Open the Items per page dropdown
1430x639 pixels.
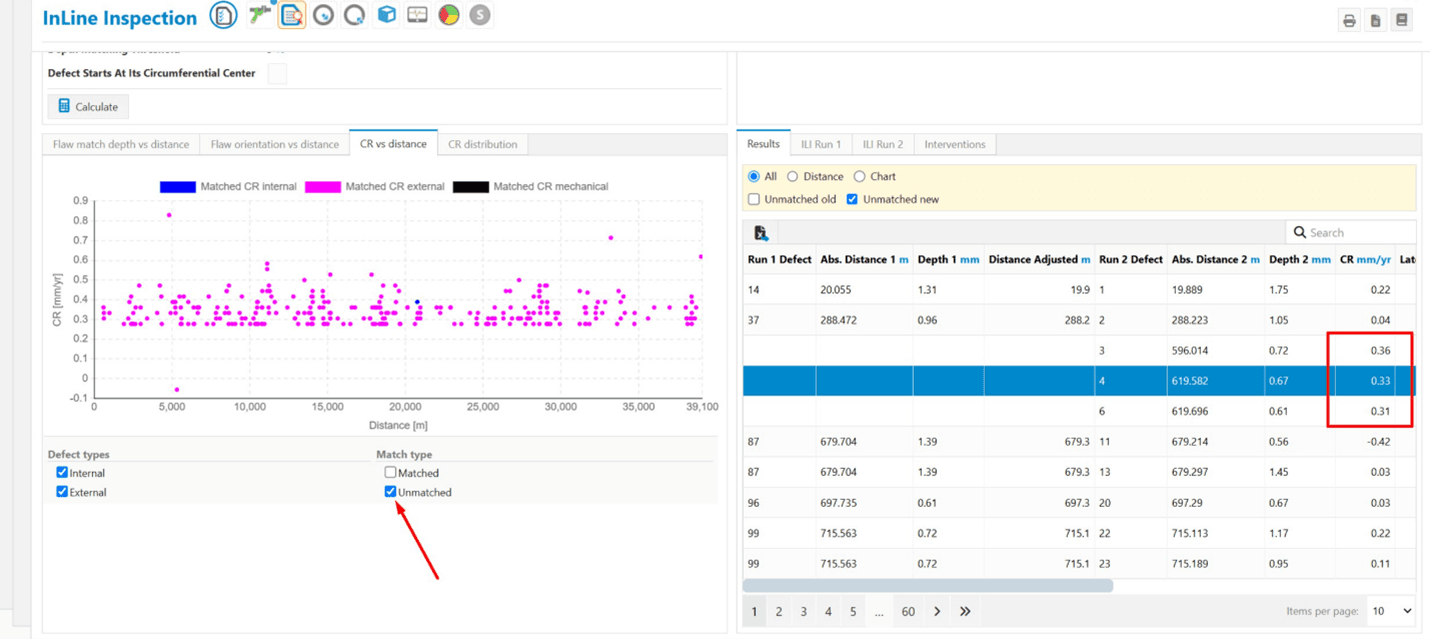coord(1392,610)
